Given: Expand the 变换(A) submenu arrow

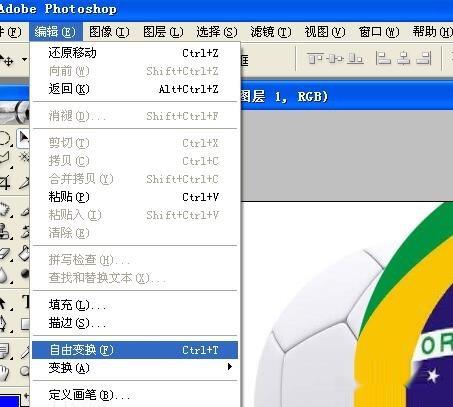Looking at the screenshot, I should (229, 367).
